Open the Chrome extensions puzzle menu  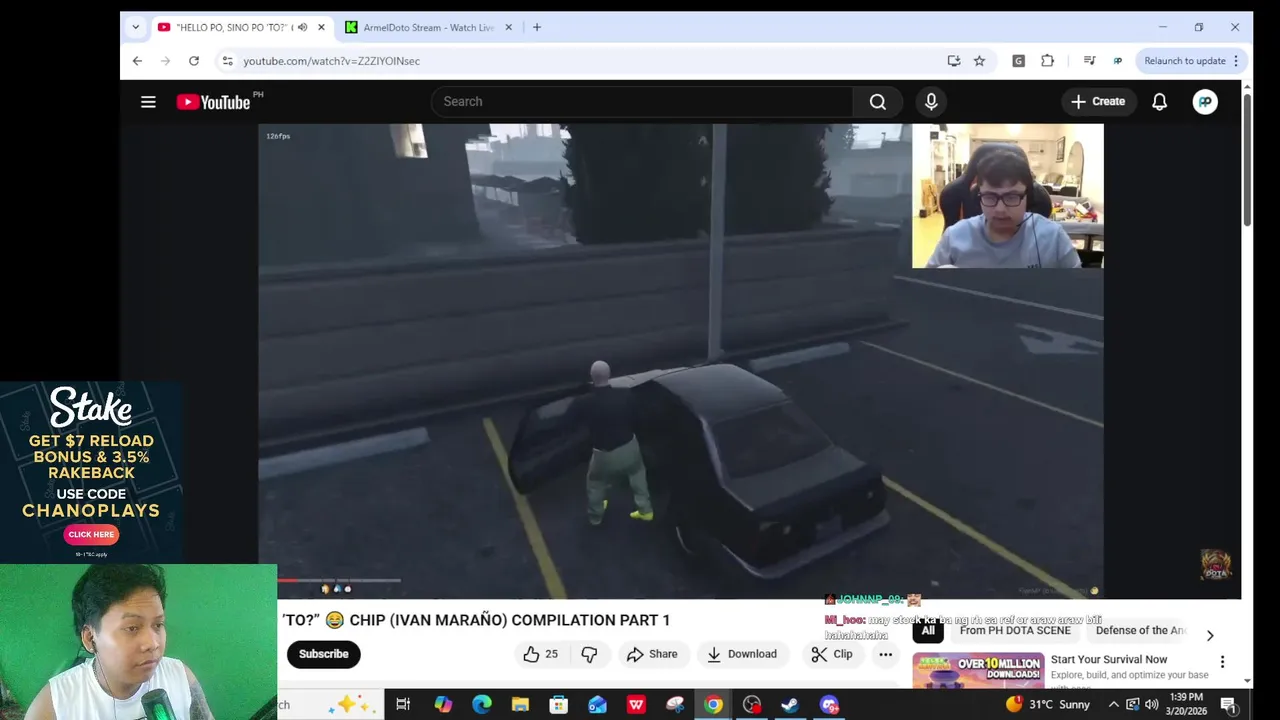click(x=1047, y=61)
